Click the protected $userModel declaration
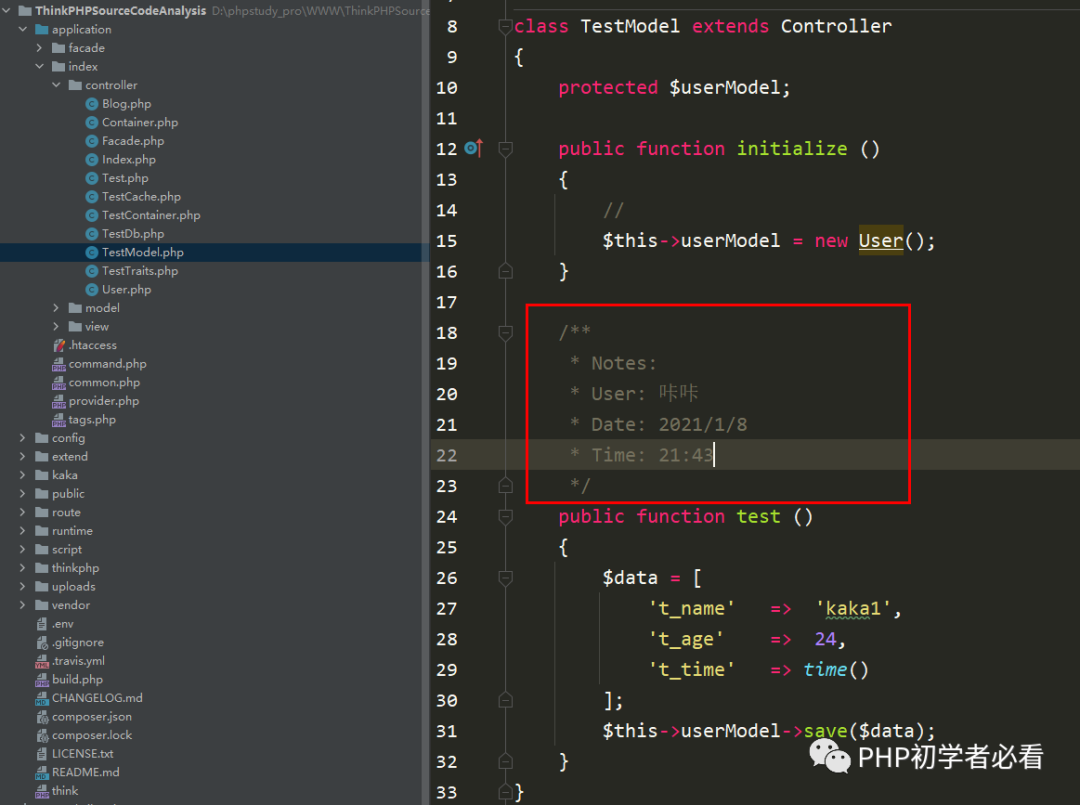 click(674, 88)
